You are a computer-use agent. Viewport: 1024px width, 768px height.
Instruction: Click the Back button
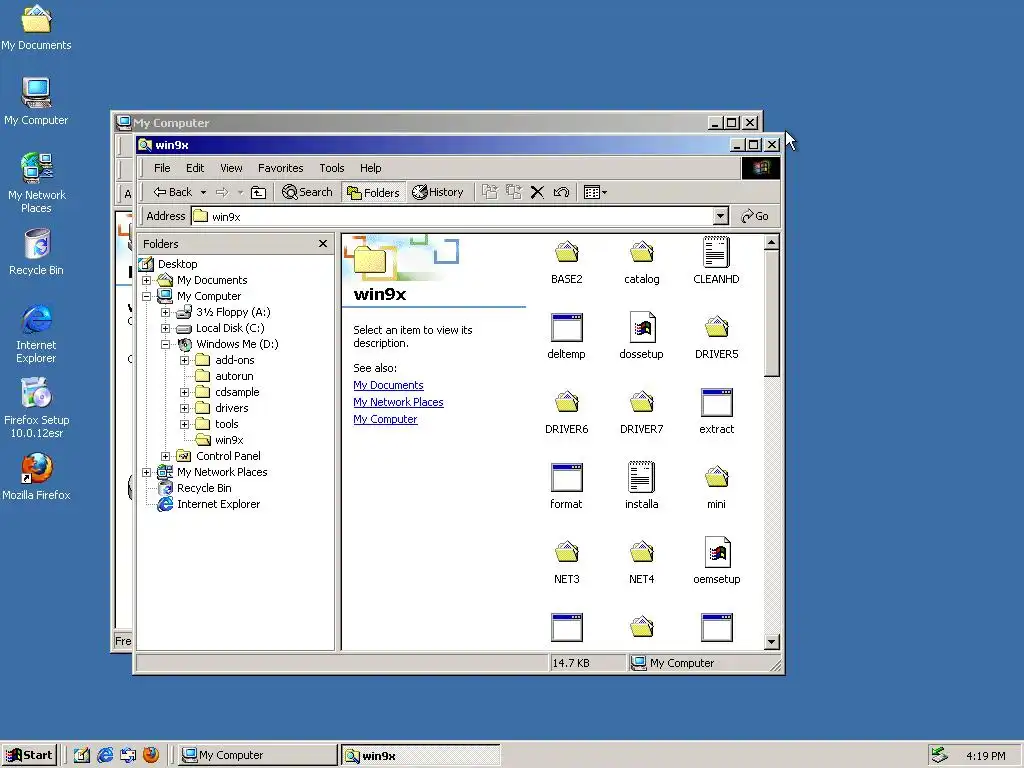[x=172, y=192]
